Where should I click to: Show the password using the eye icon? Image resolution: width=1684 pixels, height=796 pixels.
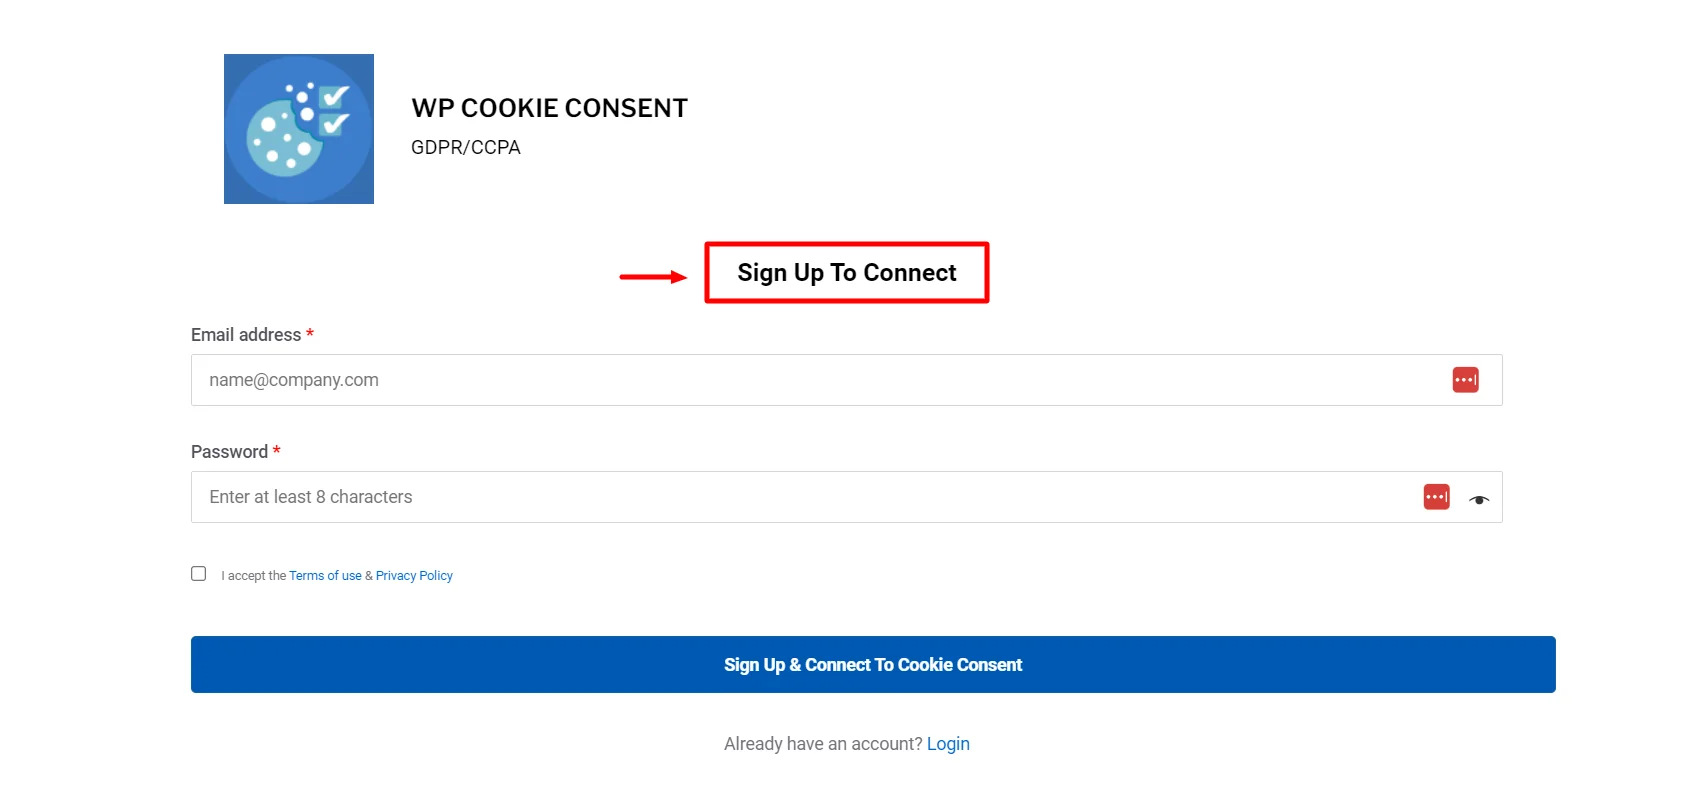[x=1479, y=499]
